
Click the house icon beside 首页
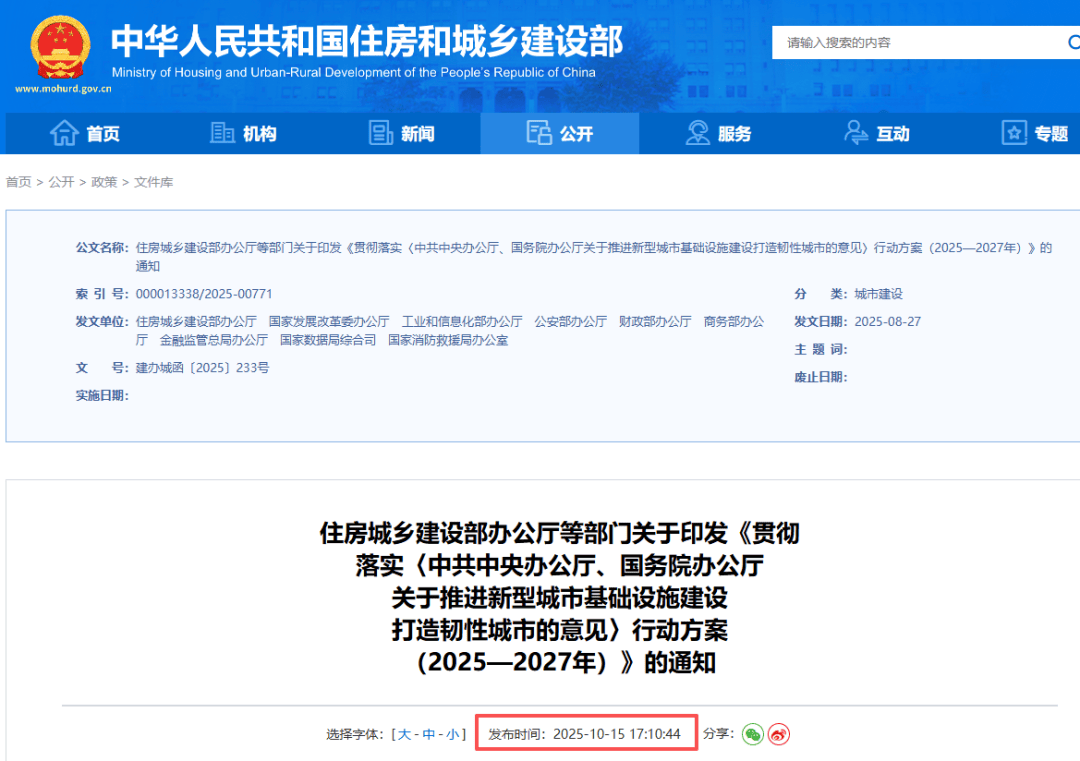point(64,133)
